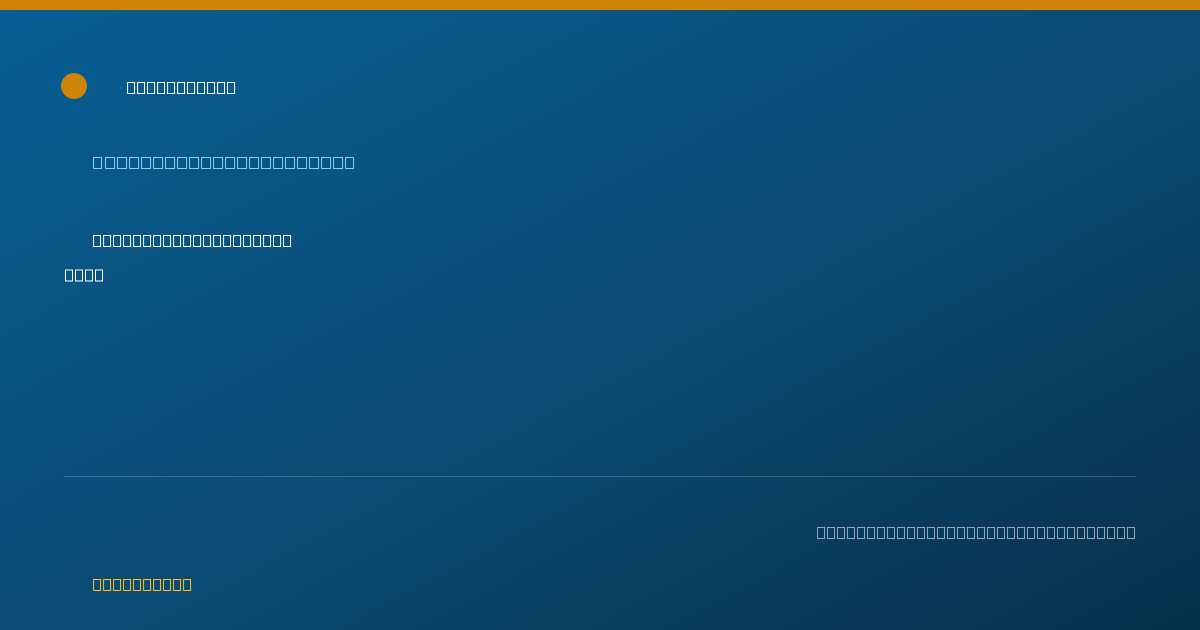This screenshot has width=1200, height=630.
Task: Follow the sky-blue subtitle line
Action: (224, 162)
